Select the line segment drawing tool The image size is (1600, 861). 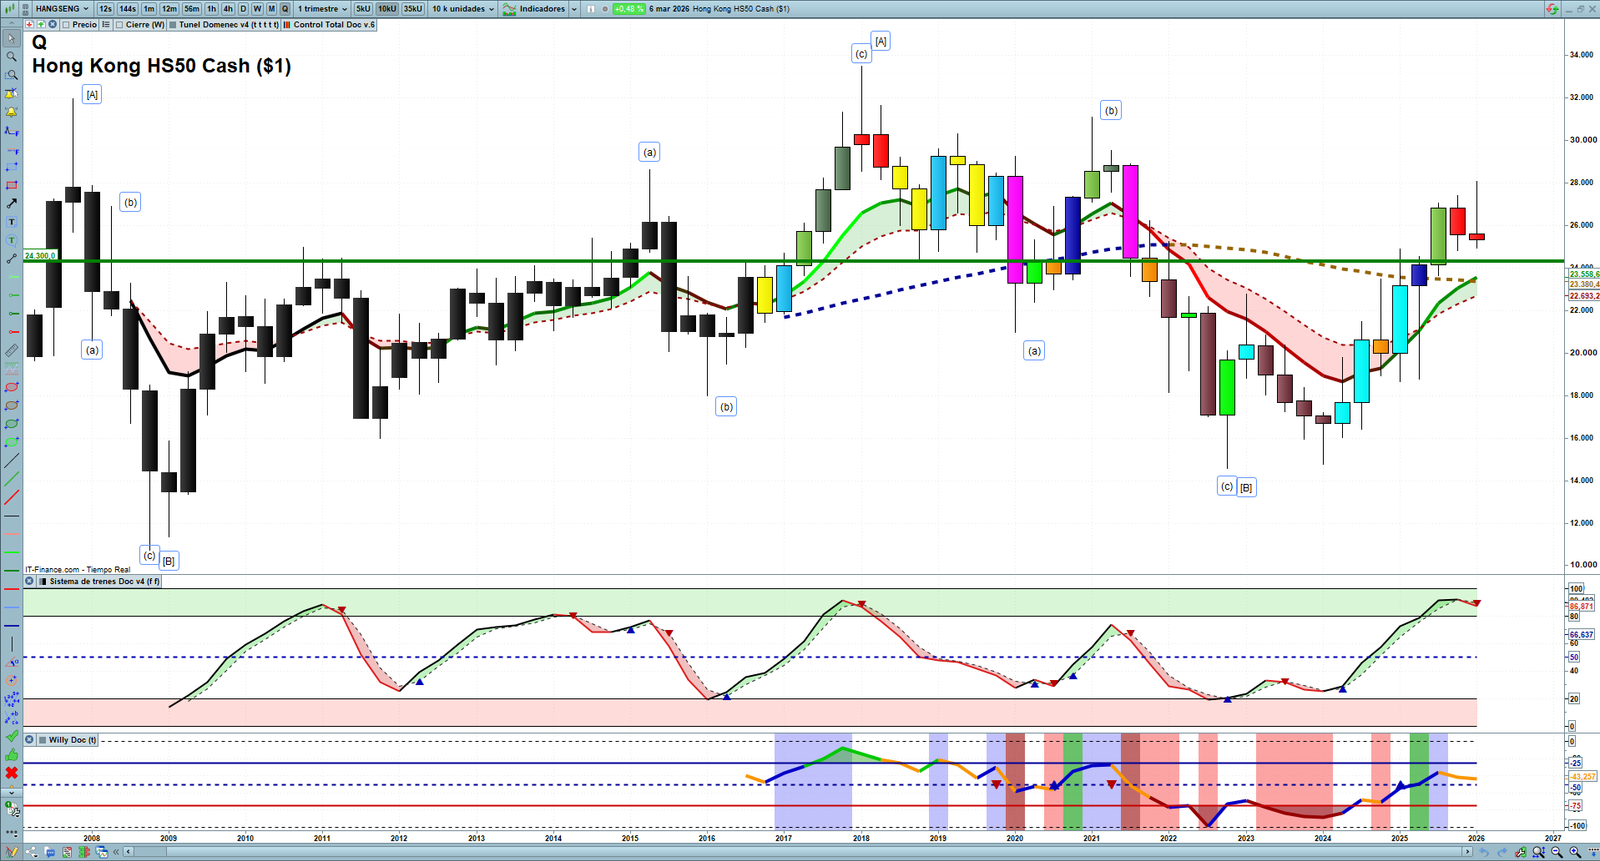[11, 259]
